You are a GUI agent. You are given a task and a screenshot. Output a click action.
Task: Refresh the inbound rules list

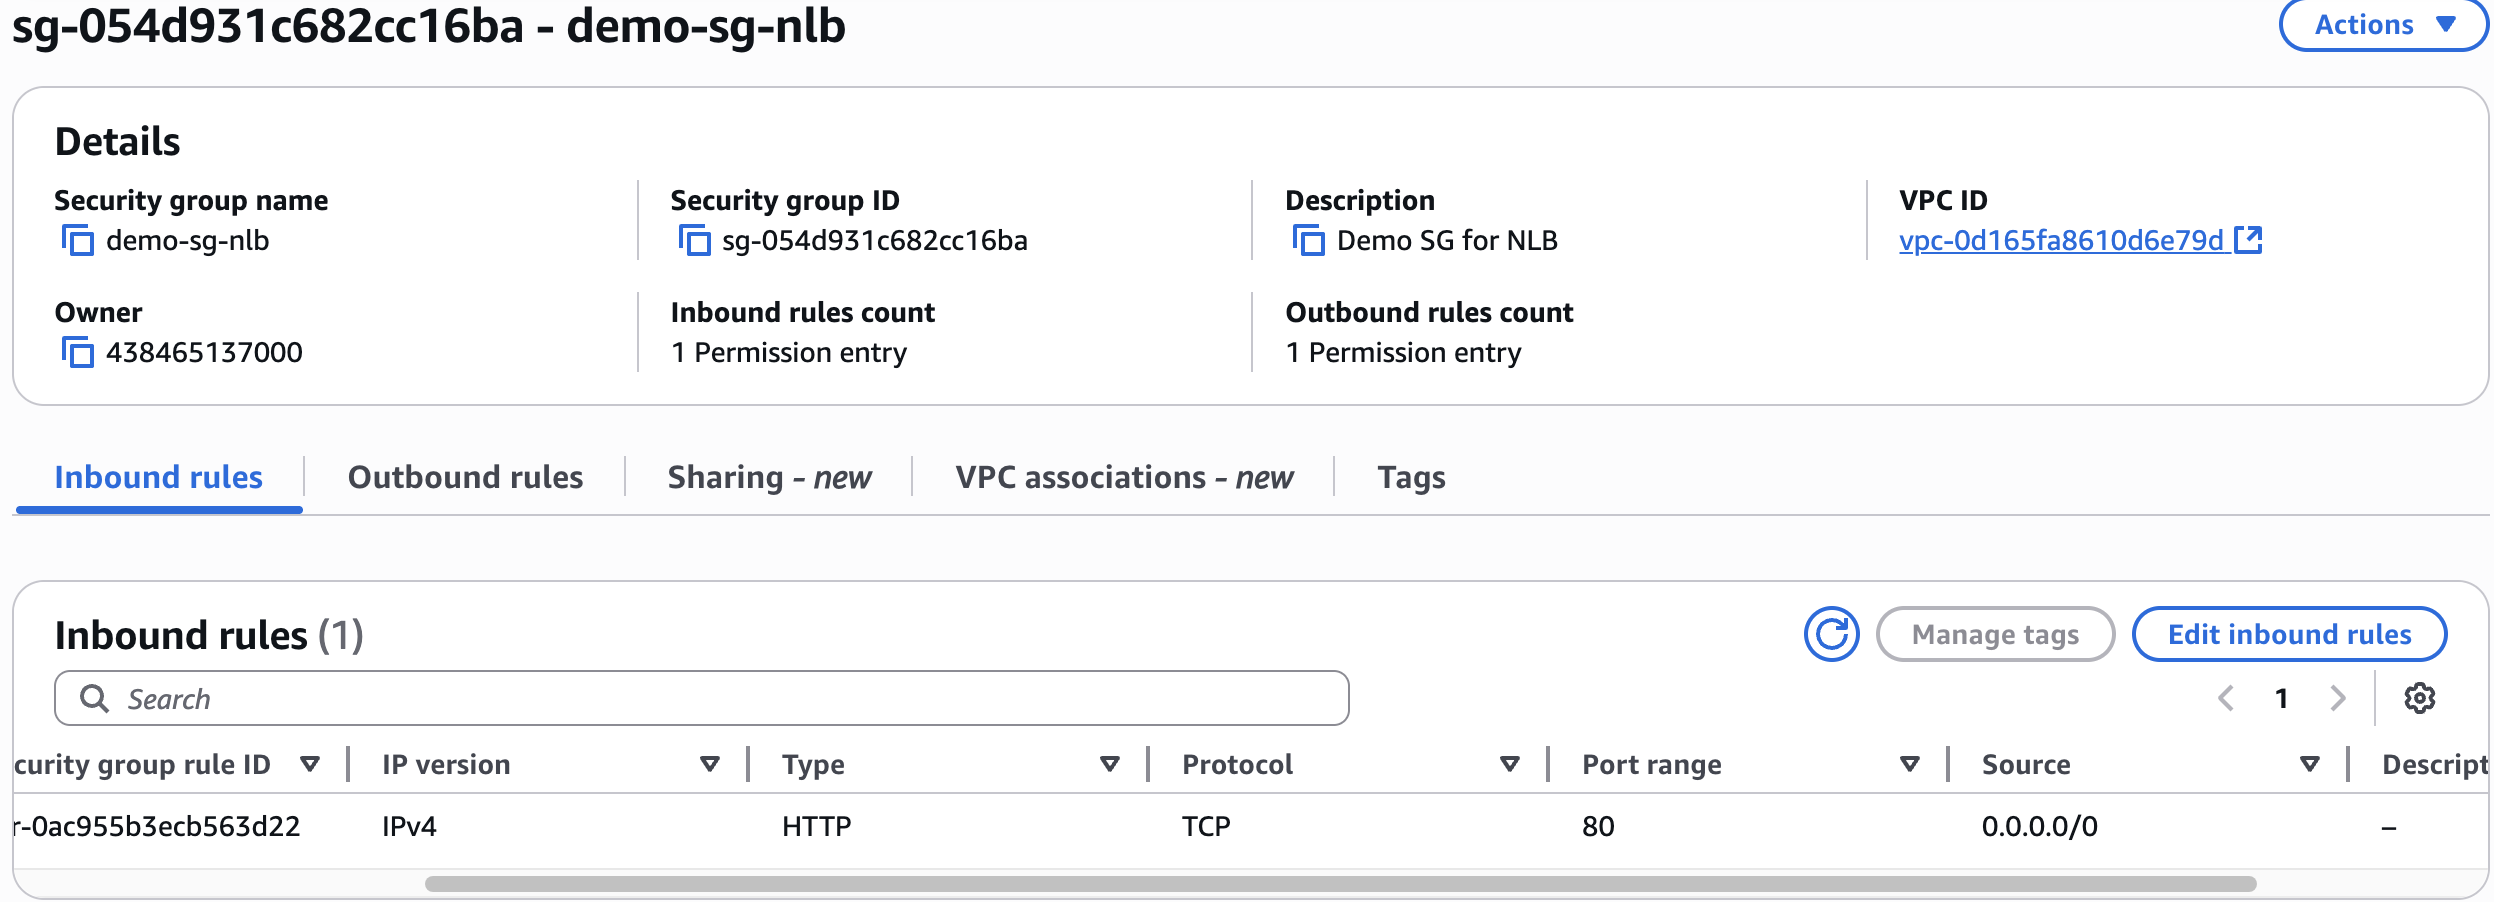pyautogui.click(x=1831, y=634)
